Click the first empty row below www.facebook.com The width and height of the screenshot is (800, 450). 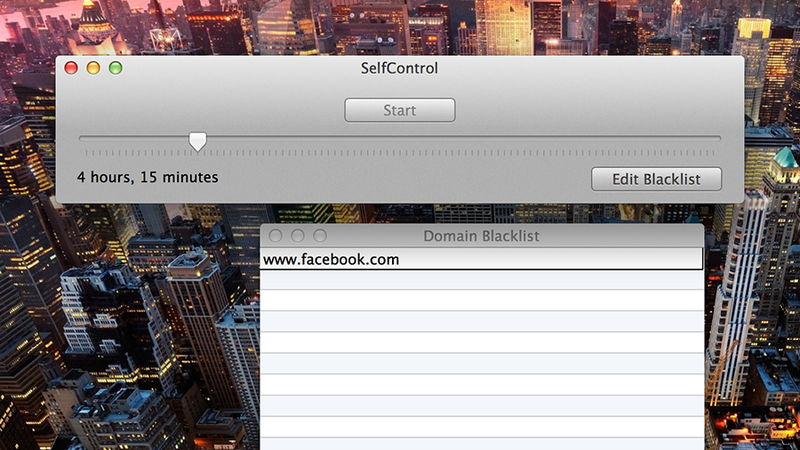point(481,280)
